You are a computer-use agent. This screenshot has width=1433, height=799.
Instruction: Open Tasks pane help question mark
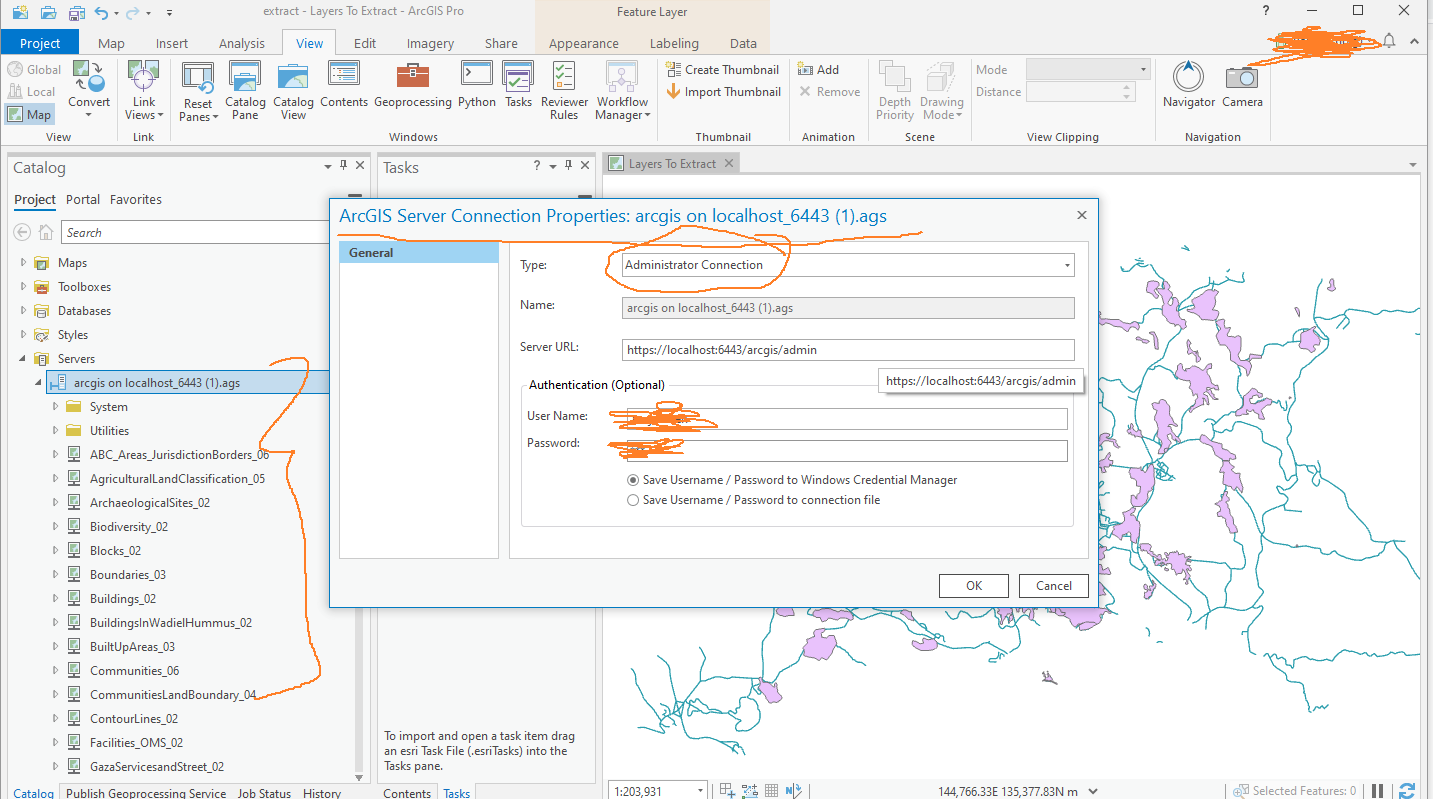click(537, 166)
